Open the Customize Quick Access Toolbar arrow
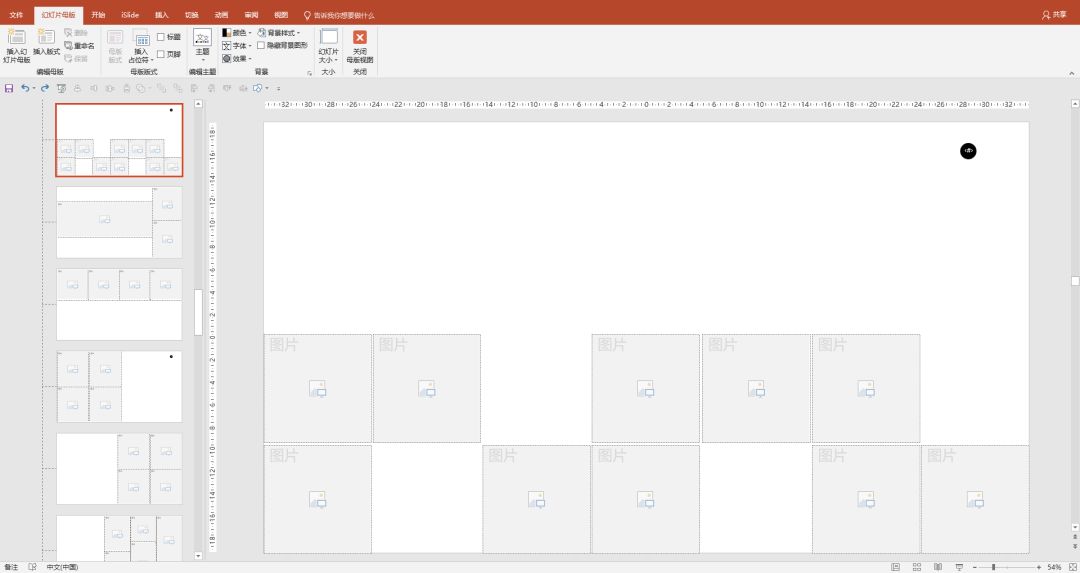The image size is (1080, 573). click(278, 88)
